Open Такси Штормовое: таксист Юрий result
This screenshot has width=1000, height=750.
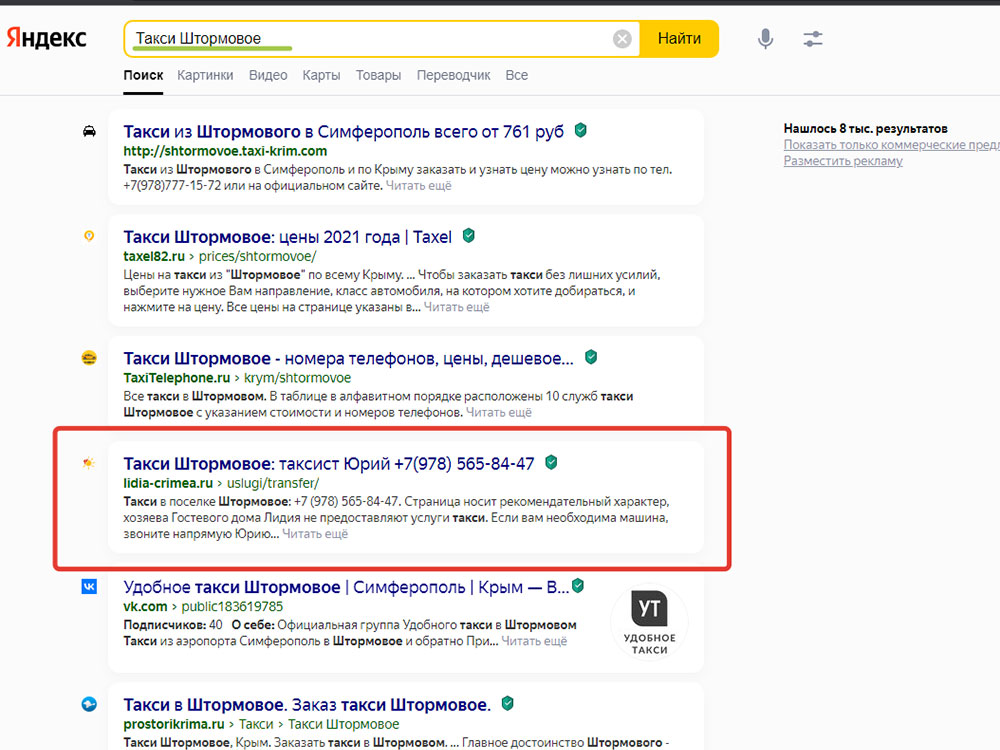[x=329, y=464]
